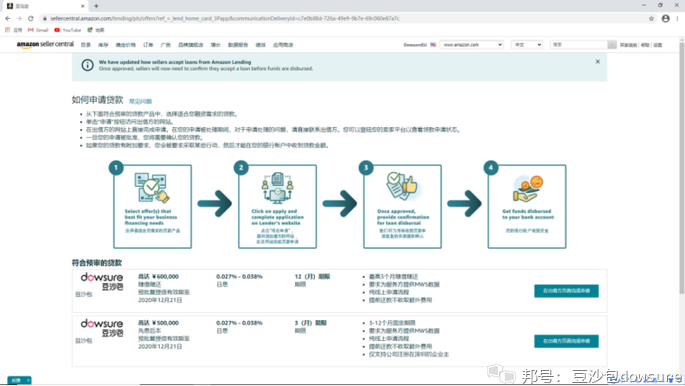685x386 pixels.
Task: Open the 常见问题 FAQ link
Action: [140, 101]
